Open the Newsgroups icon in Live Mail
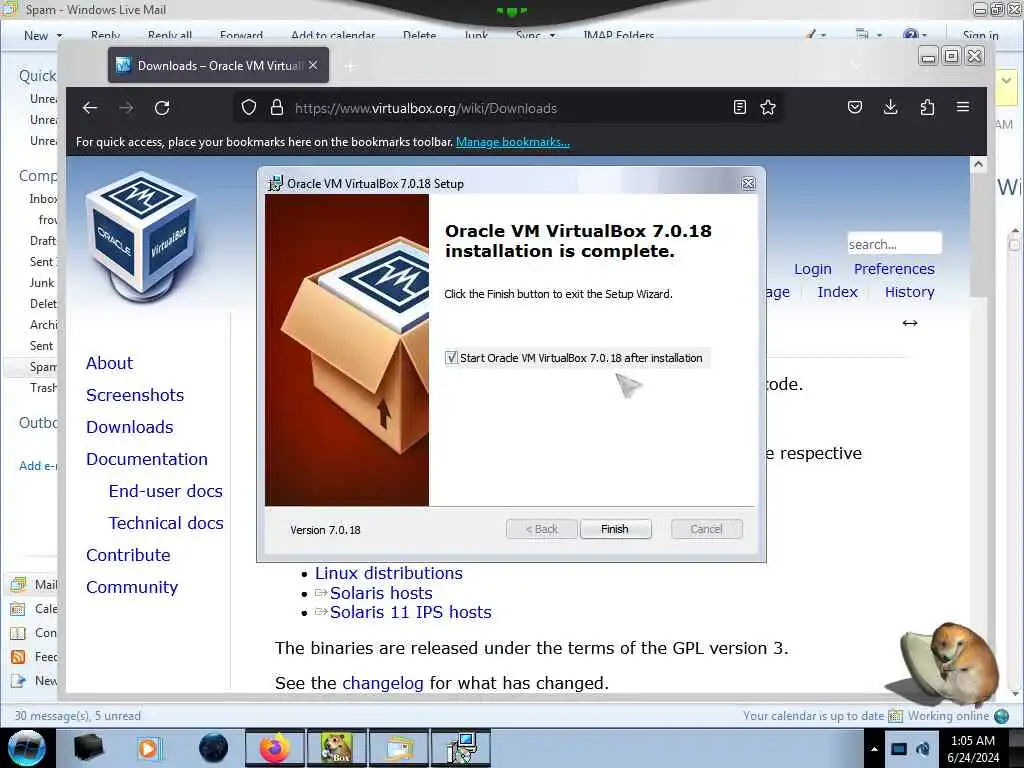This screenshot has height=768, width=1024. pos(18,681)
